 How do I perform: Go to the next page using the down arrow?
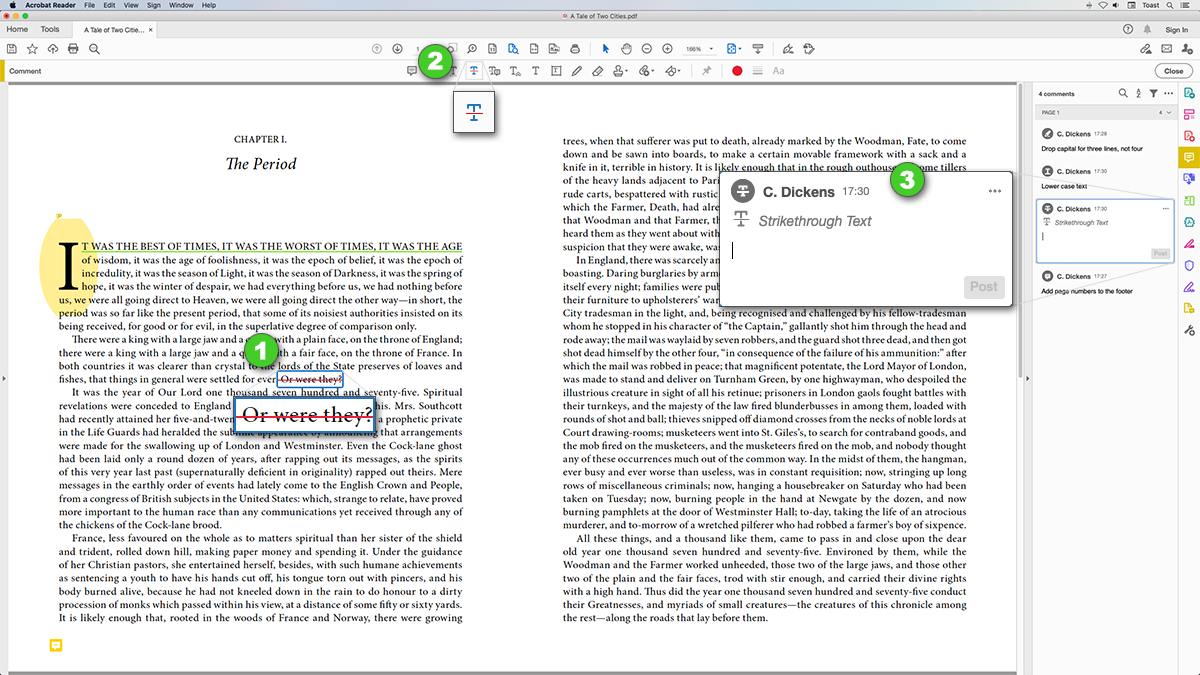[x=397, y=49]
